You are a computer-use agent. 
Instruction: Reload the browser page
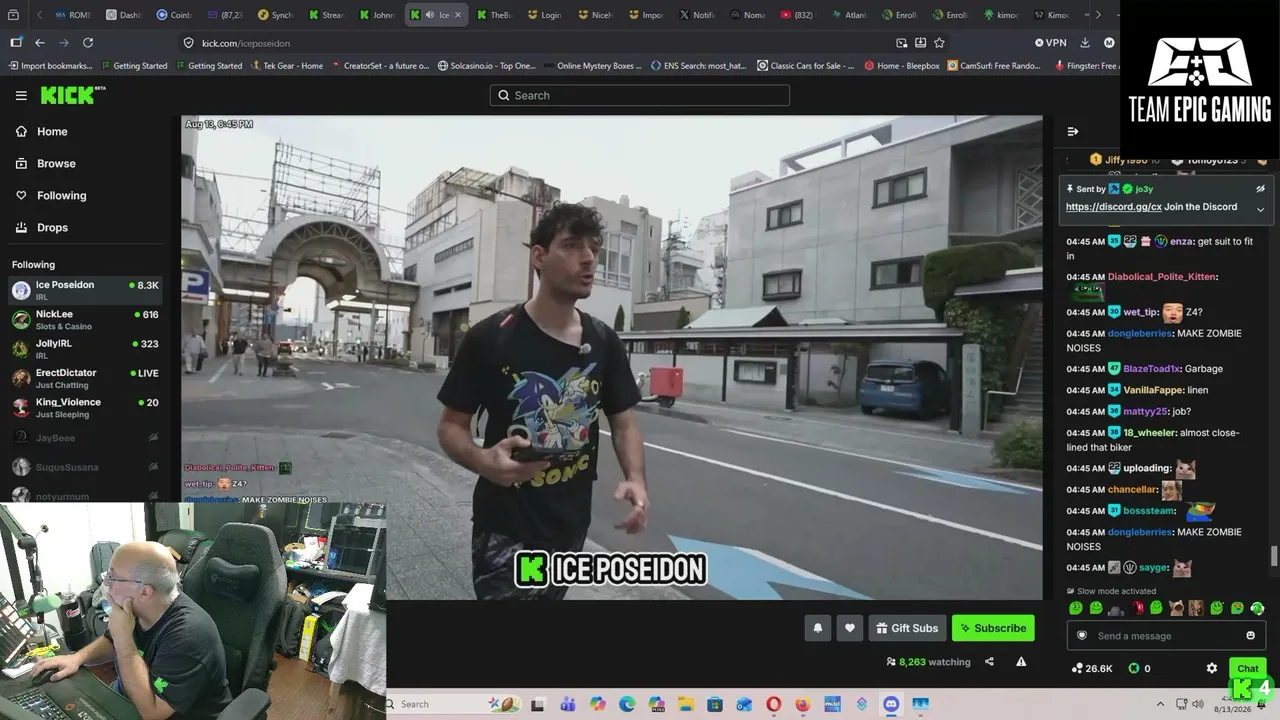(x=88, y=43)
